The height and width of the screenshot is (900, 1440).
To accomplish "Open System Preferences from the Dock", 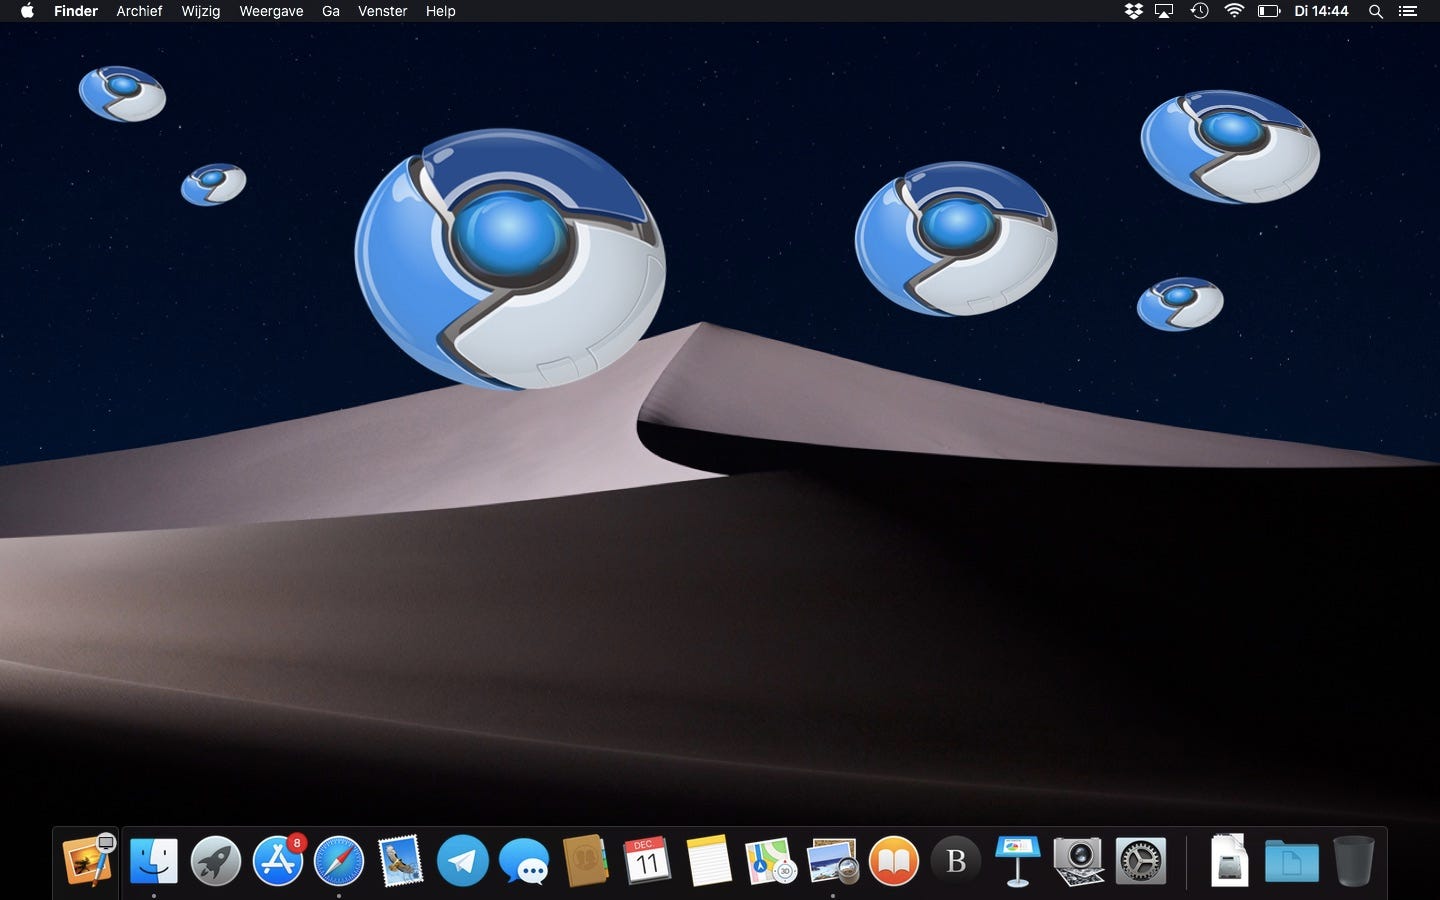I will click(1141, 861).
